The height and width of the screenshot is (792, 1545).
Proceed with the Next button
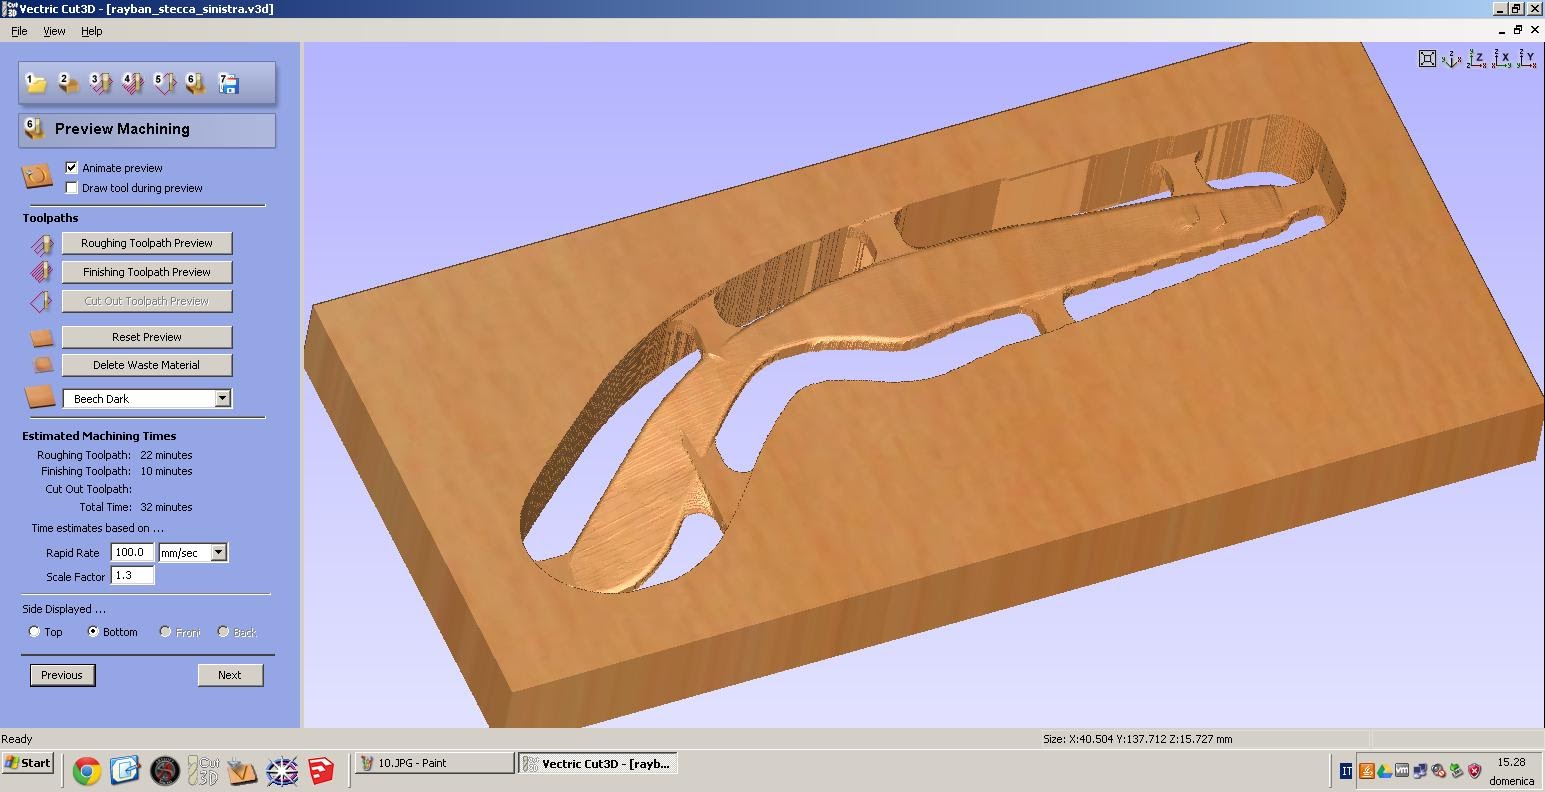pyautogui.click(x=230, y=675)
